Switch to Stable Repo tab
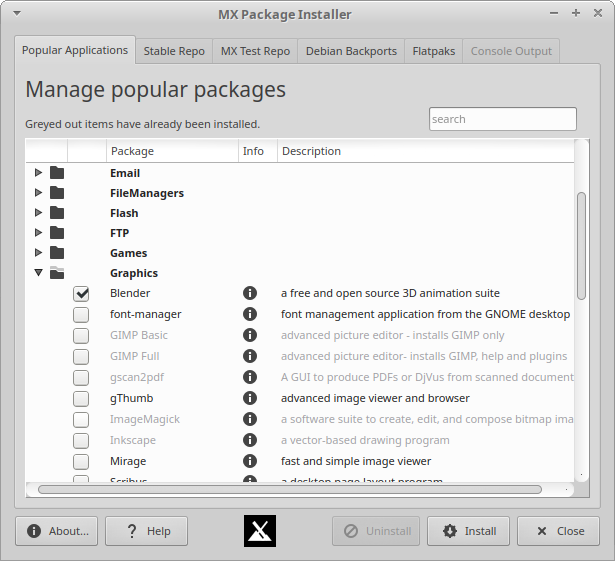Image resolution: width=615 pixels, height=561 pixels. (x=174, y=51)
